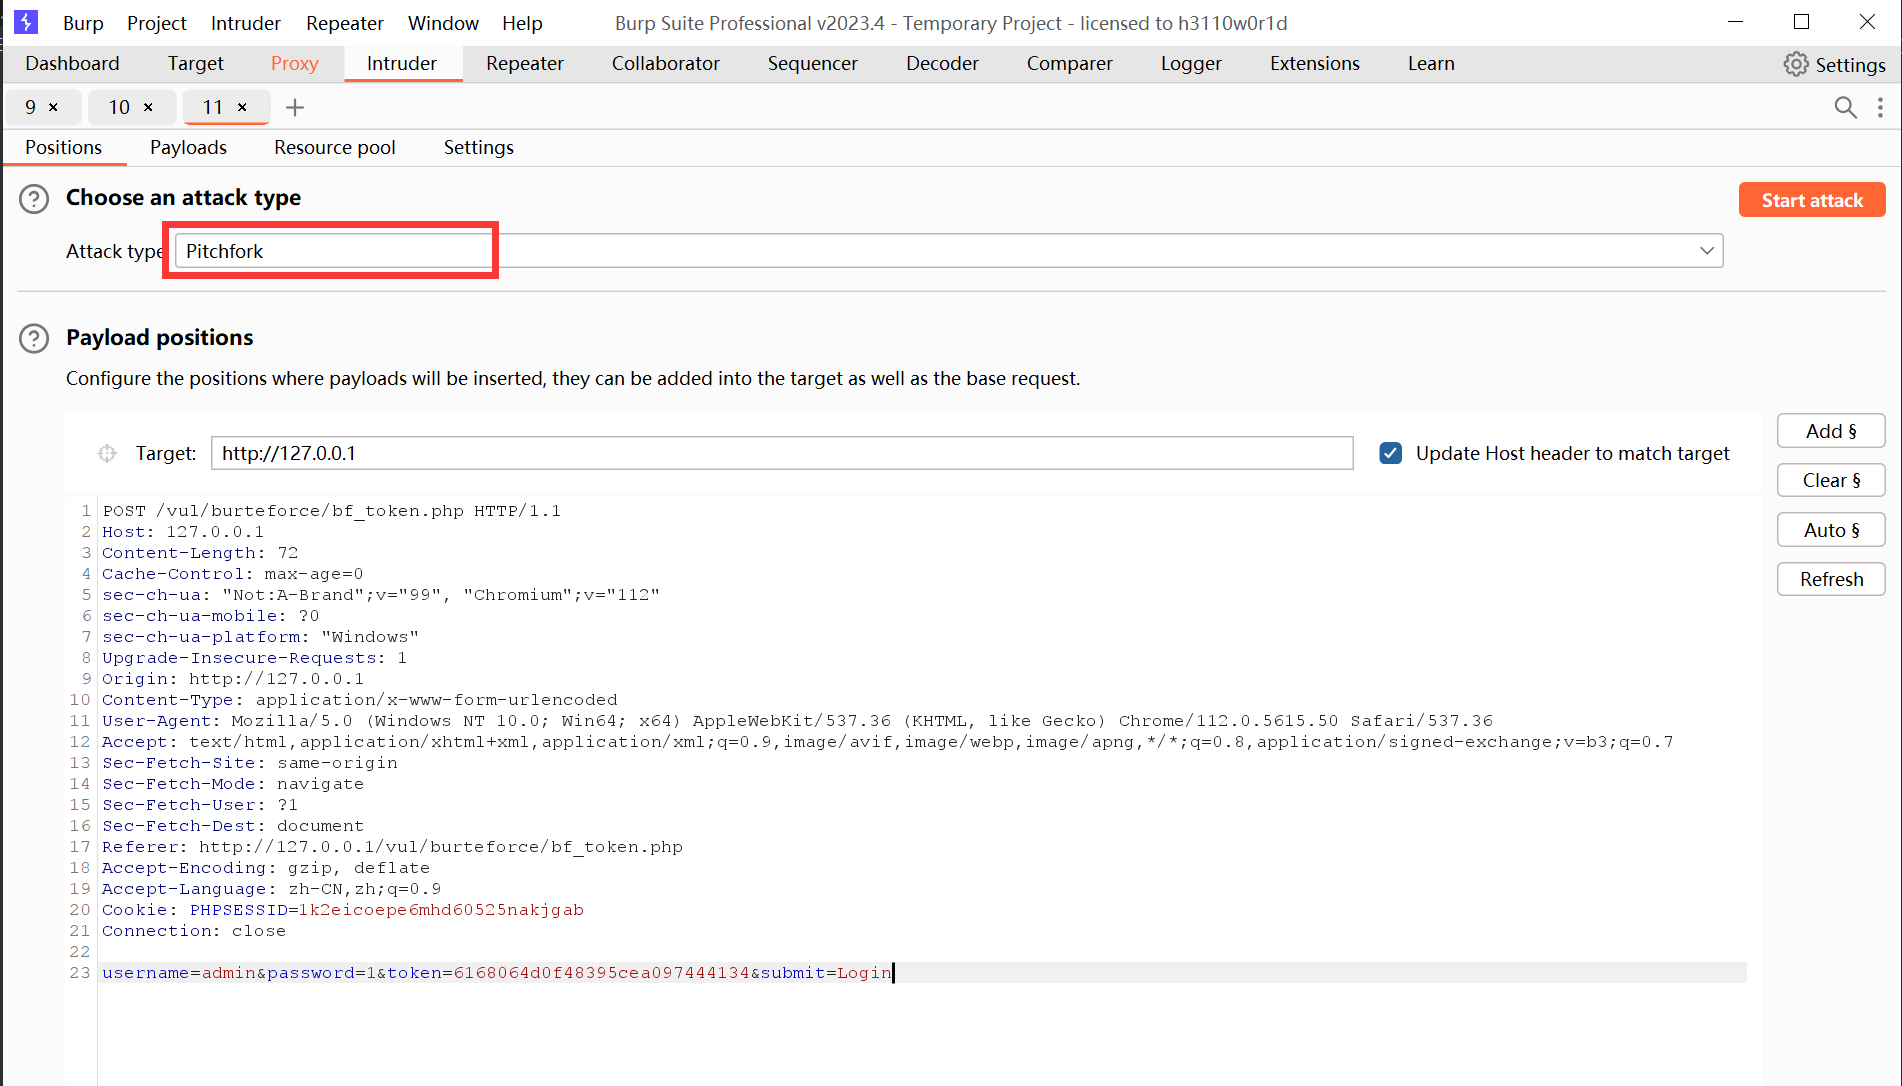This screenshot has width=1902, height=1086.
Task: Open the Intruder menu in menu bar
Action: 245,23
